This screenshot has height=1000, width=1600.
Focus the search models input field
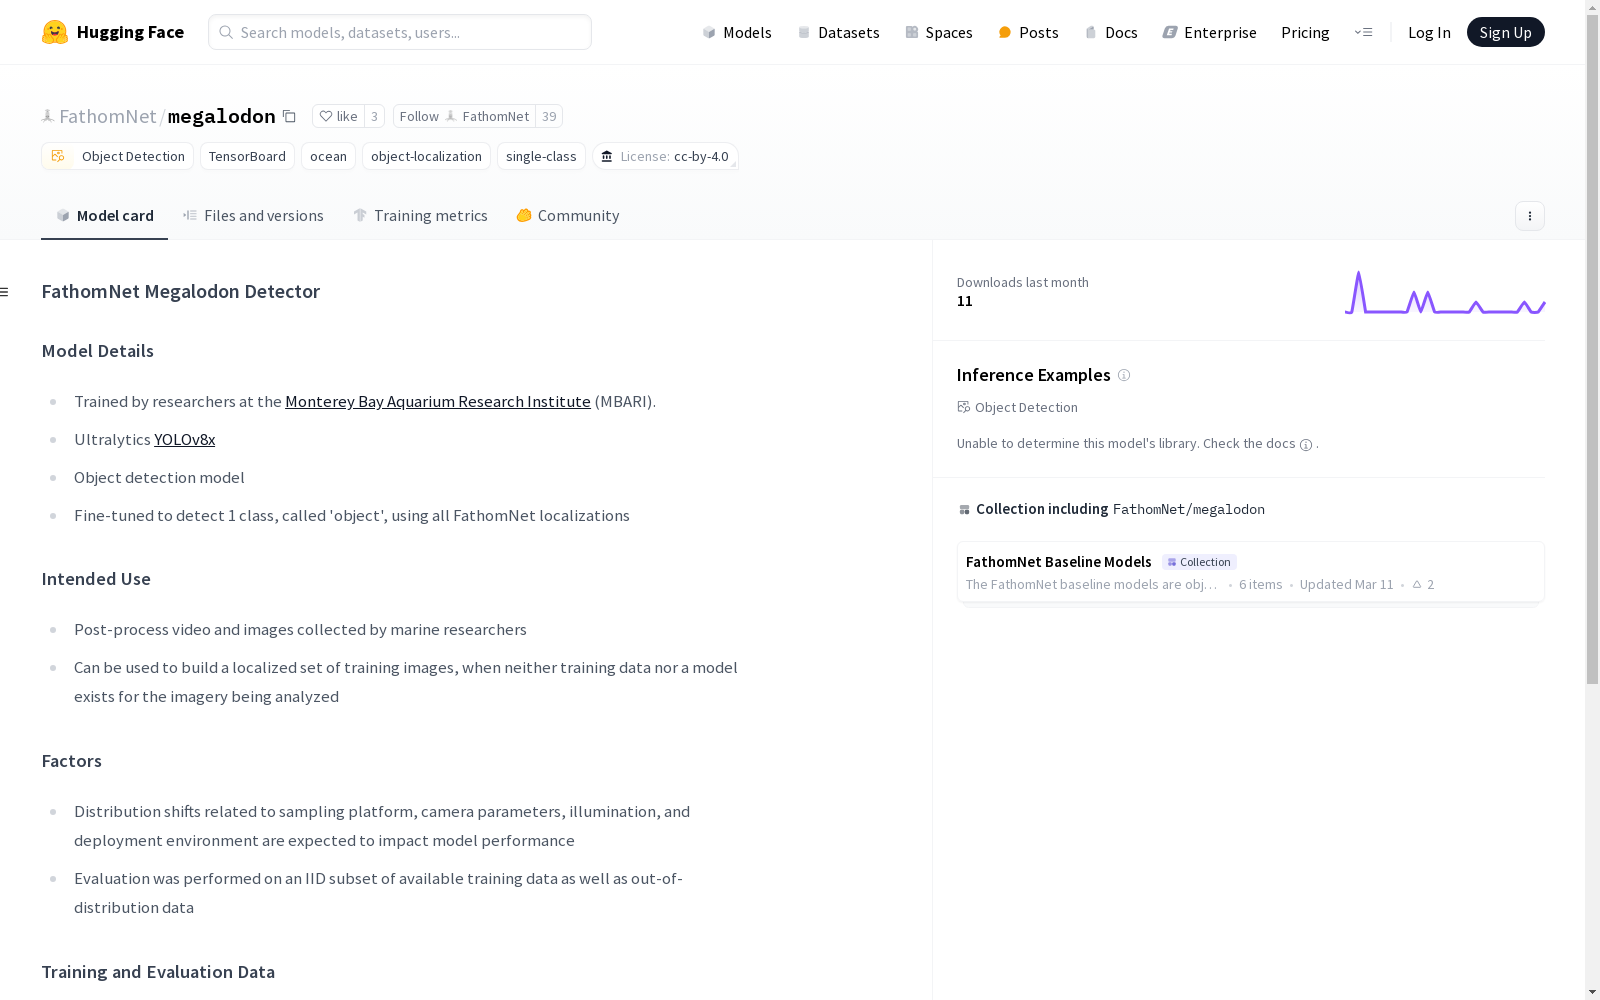click(400, 32)
